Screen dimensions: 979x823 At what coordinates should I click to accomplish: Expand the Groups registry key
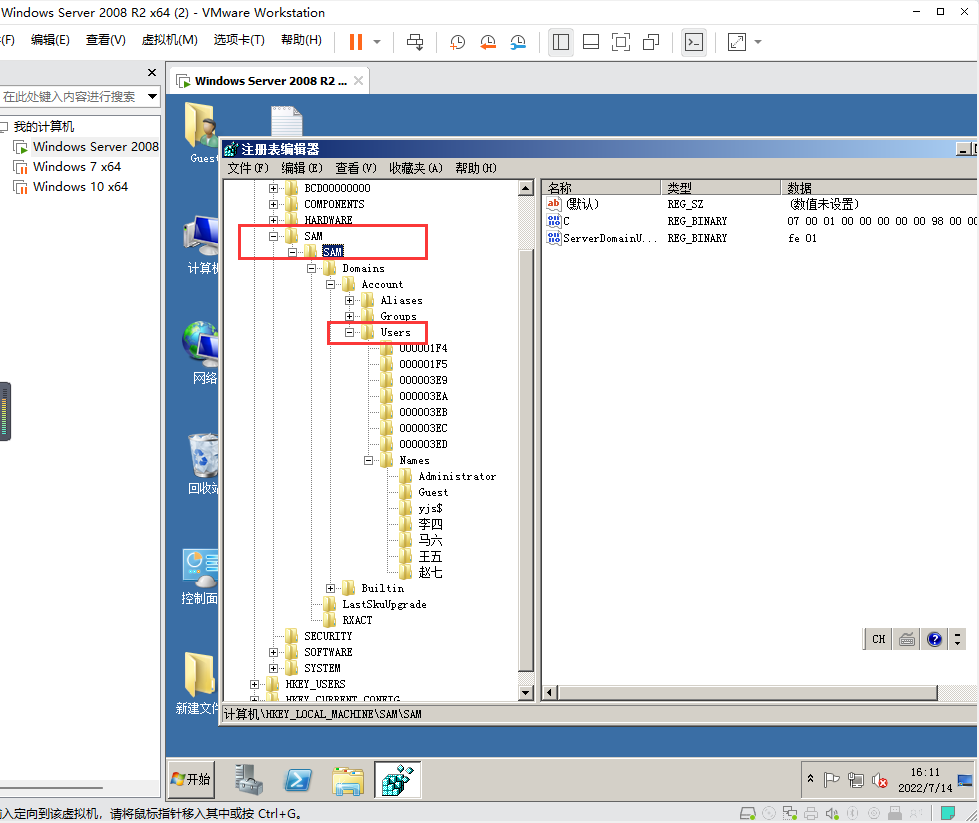click(x=349, y=317)
